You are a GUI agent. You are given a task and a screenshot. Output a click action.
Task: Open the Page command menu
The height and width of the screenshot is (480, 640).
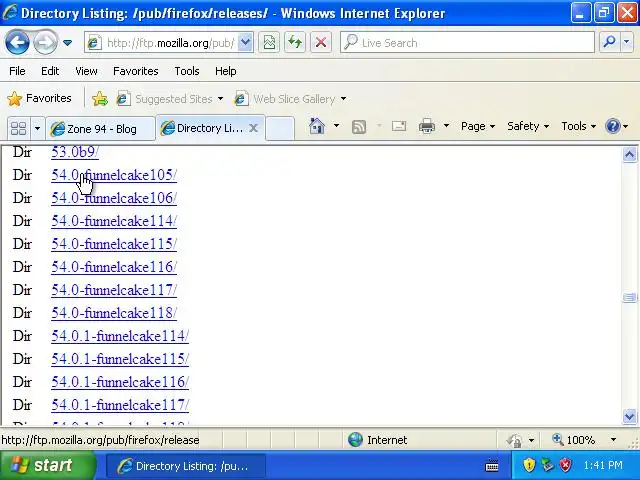[x=478, y=126]
